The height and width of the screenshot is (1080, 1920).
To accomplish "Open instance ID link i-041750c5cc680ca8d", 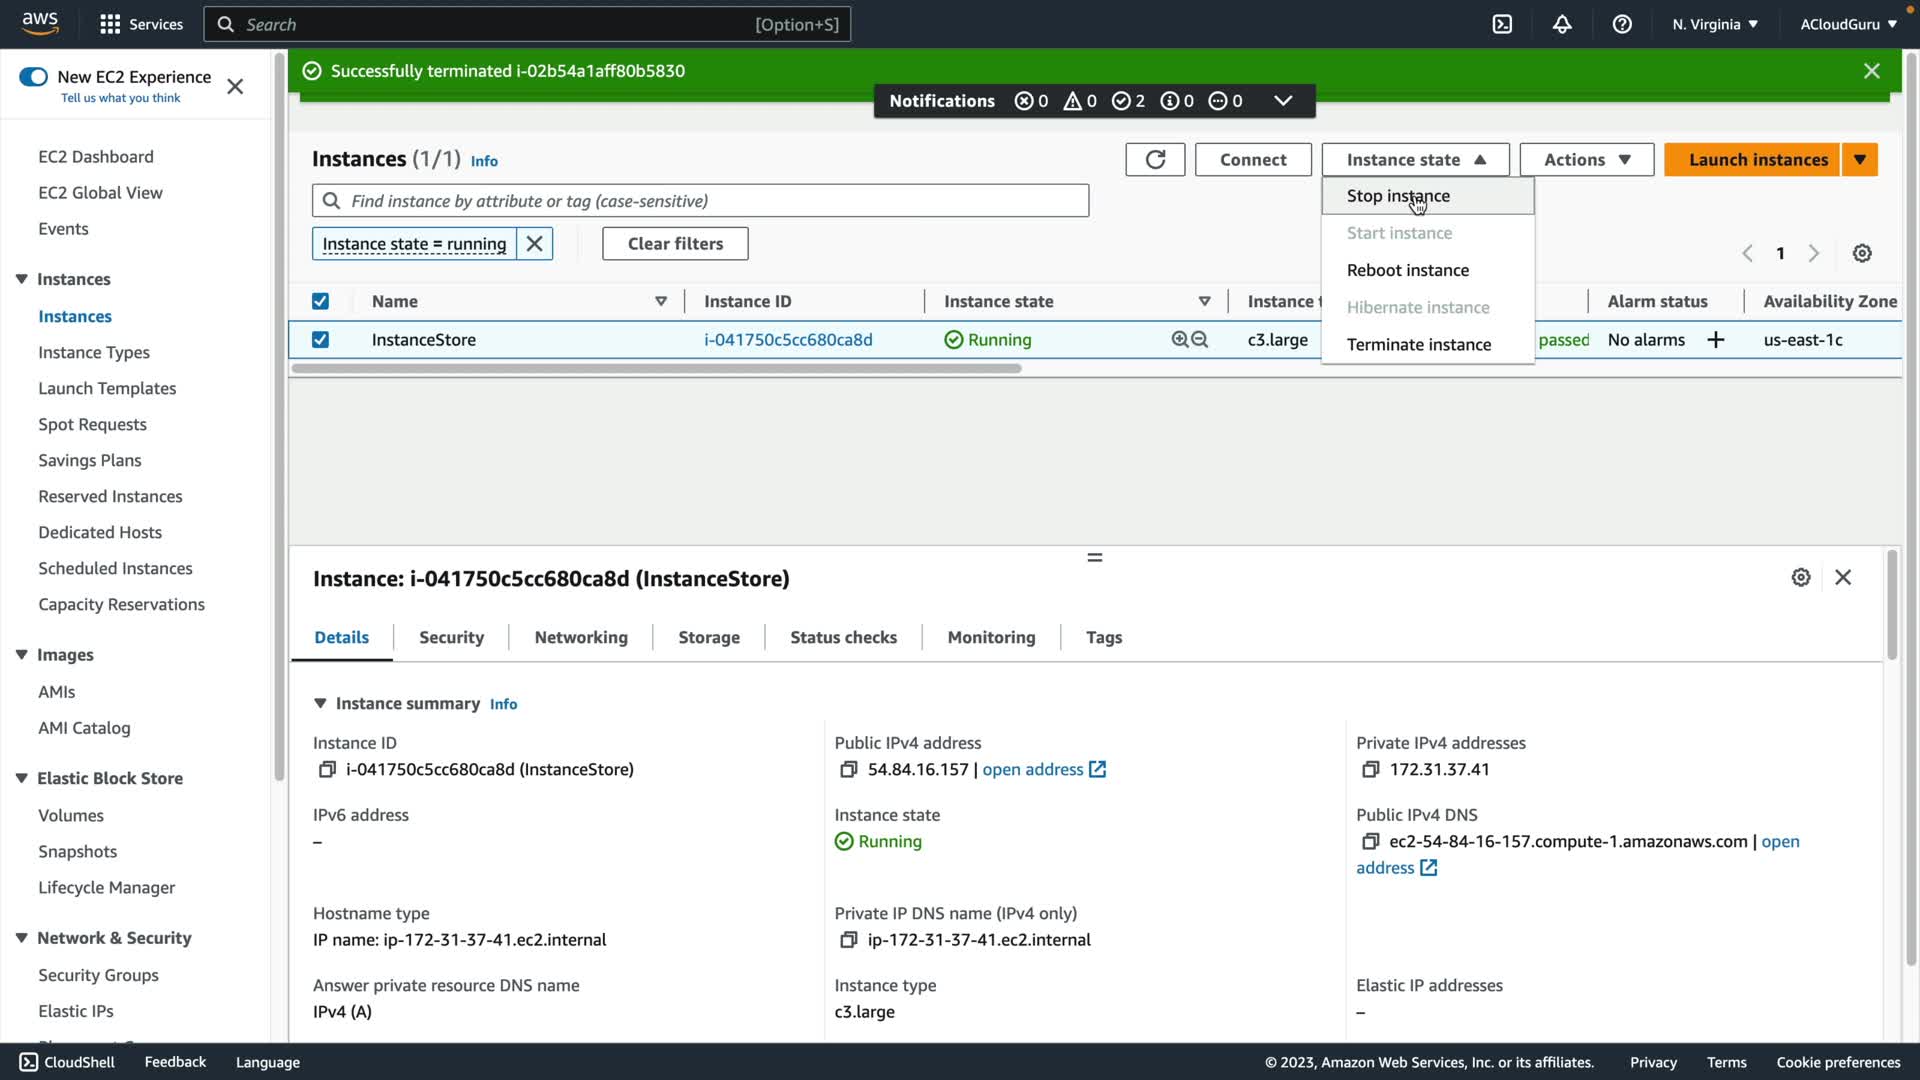I will (x=788, y=340).
